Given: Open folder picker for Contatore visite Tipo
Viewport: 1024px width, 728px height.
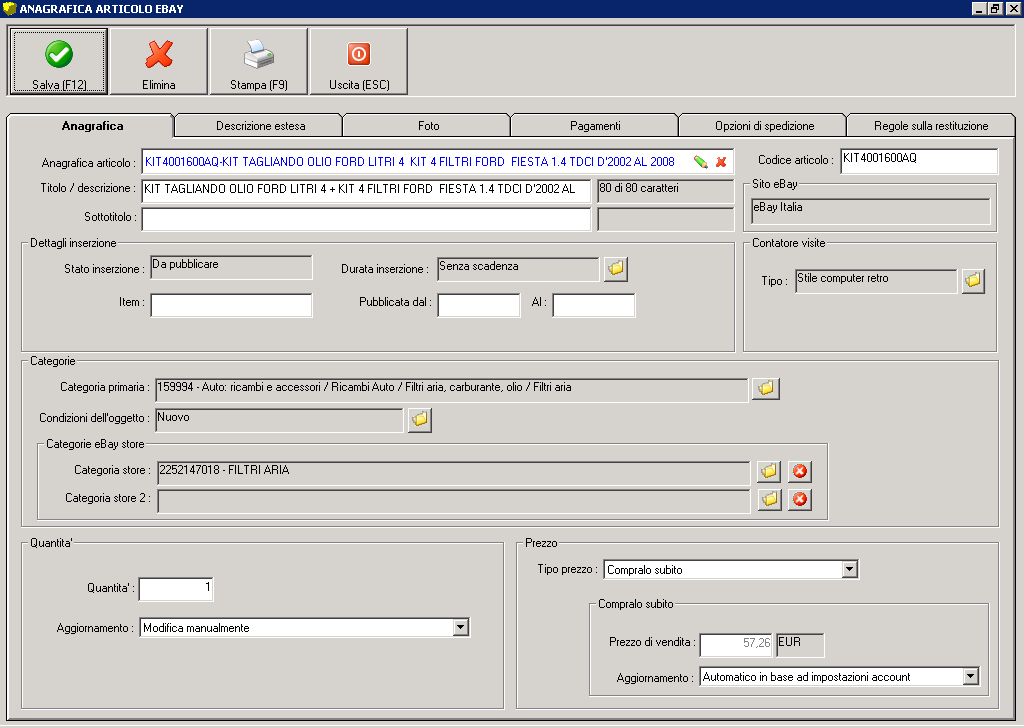Looking at the screenshot, I should 973,281.
